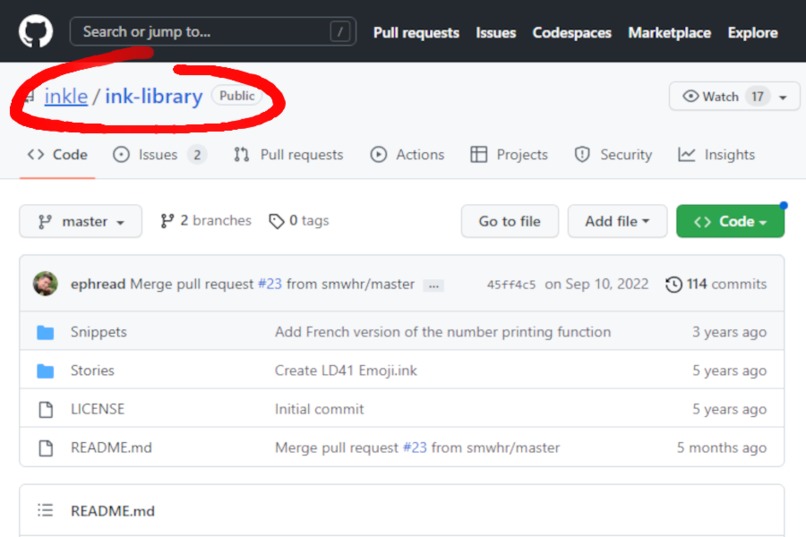Open Marketplace in top navigation
This screenshot has width=806, height=537.
669,32
